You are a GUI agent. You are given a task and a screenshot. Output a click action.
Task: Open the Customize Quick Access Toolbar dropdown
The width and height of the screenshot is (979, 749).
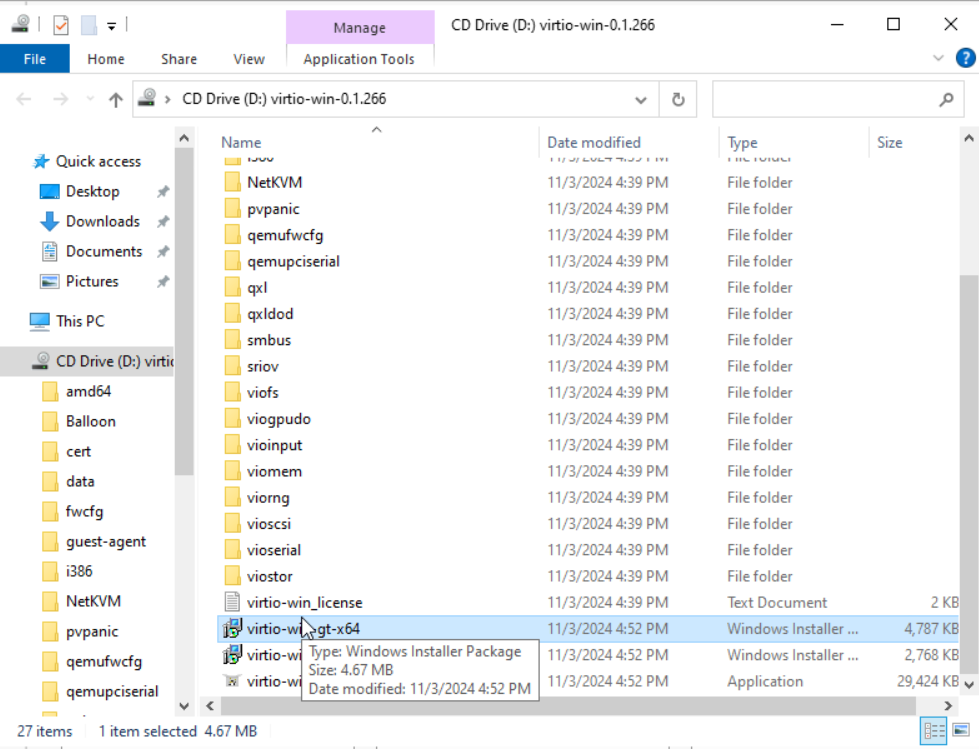(x=111, y=26)
